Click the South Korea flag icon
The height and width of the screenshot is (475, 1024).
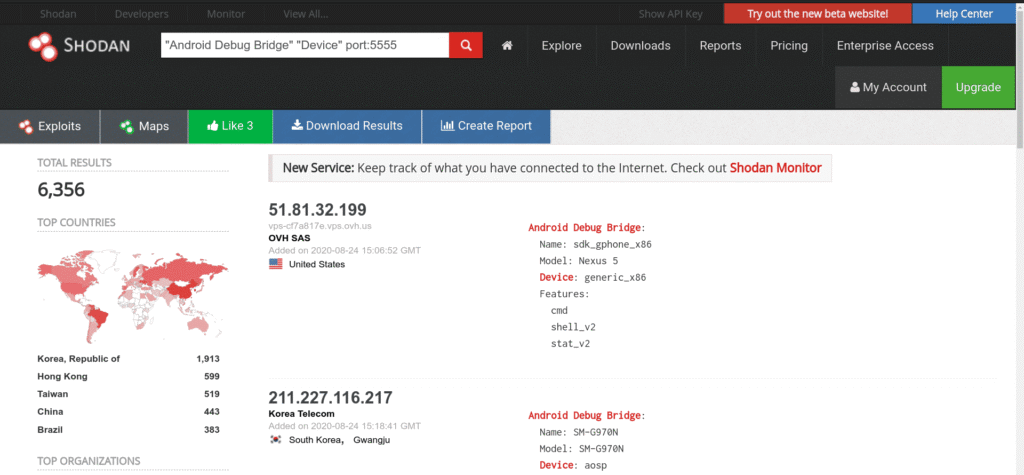pos(276,440)
